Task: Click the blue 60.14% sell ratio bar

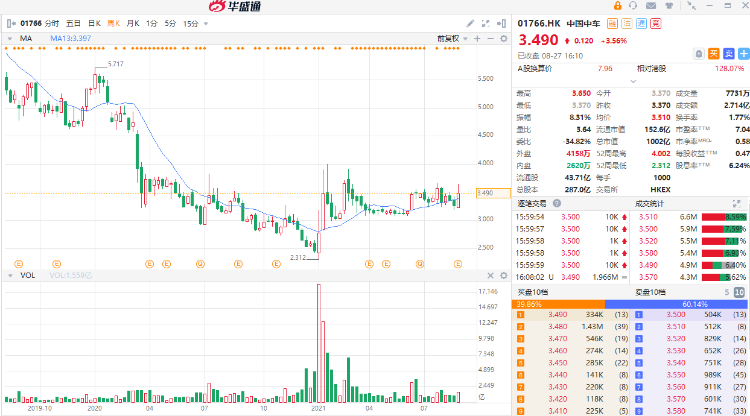Action: pyautogui.click(x=676, y=304)
